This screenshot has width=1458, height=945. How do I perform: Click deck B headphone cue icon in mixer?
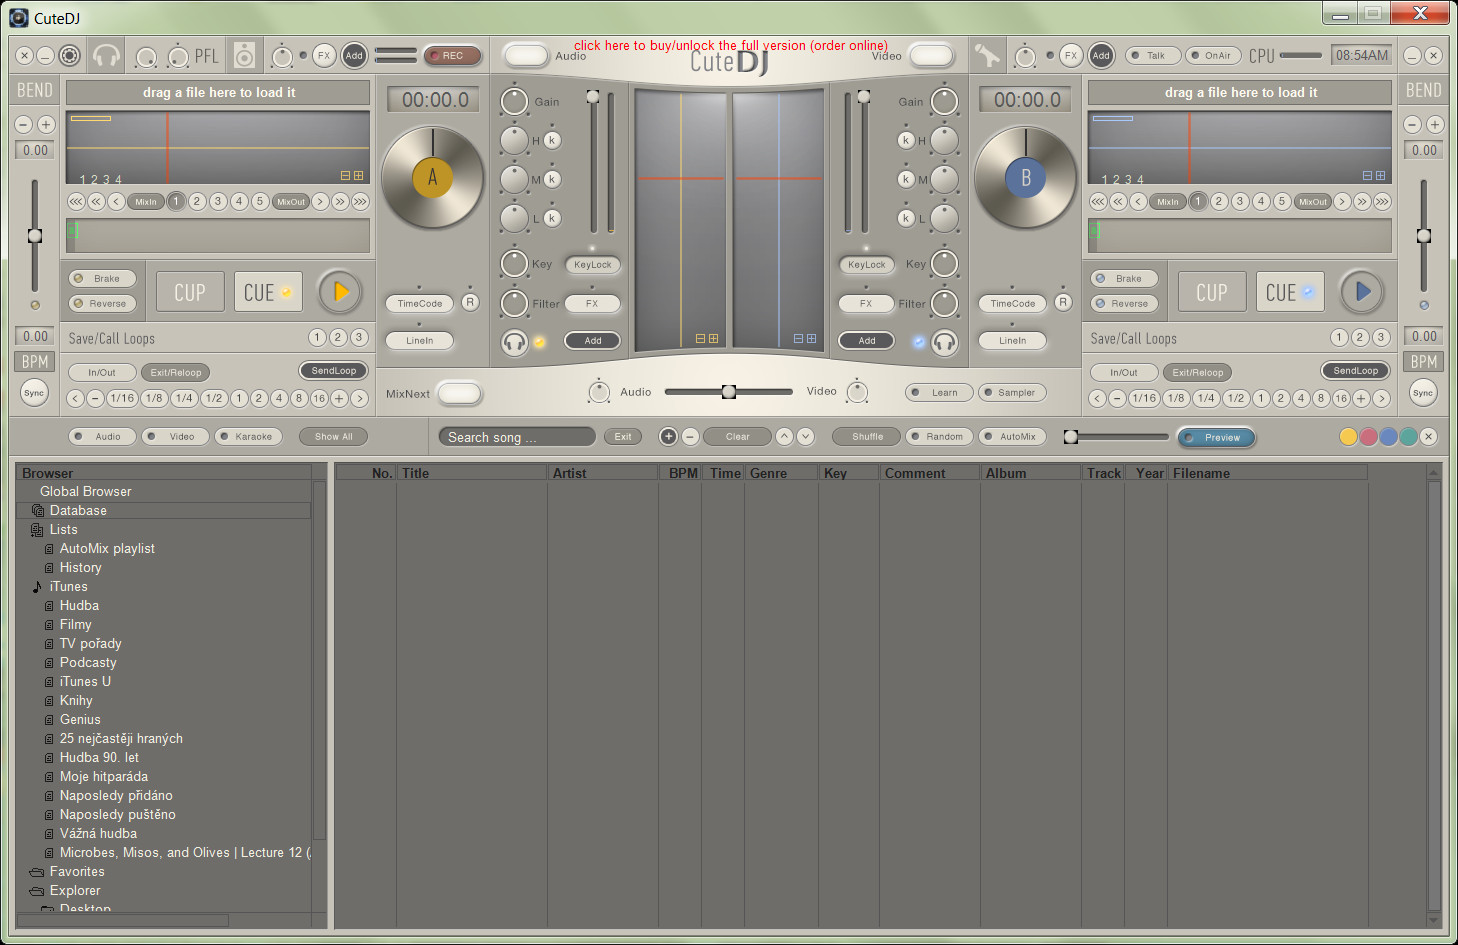point(945,342)
